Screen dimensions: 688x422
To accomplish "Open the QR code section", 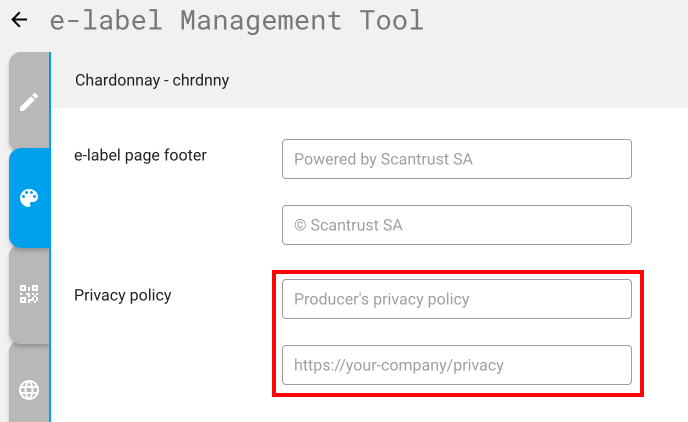I will pyautogui.click(x=29, y=294).
